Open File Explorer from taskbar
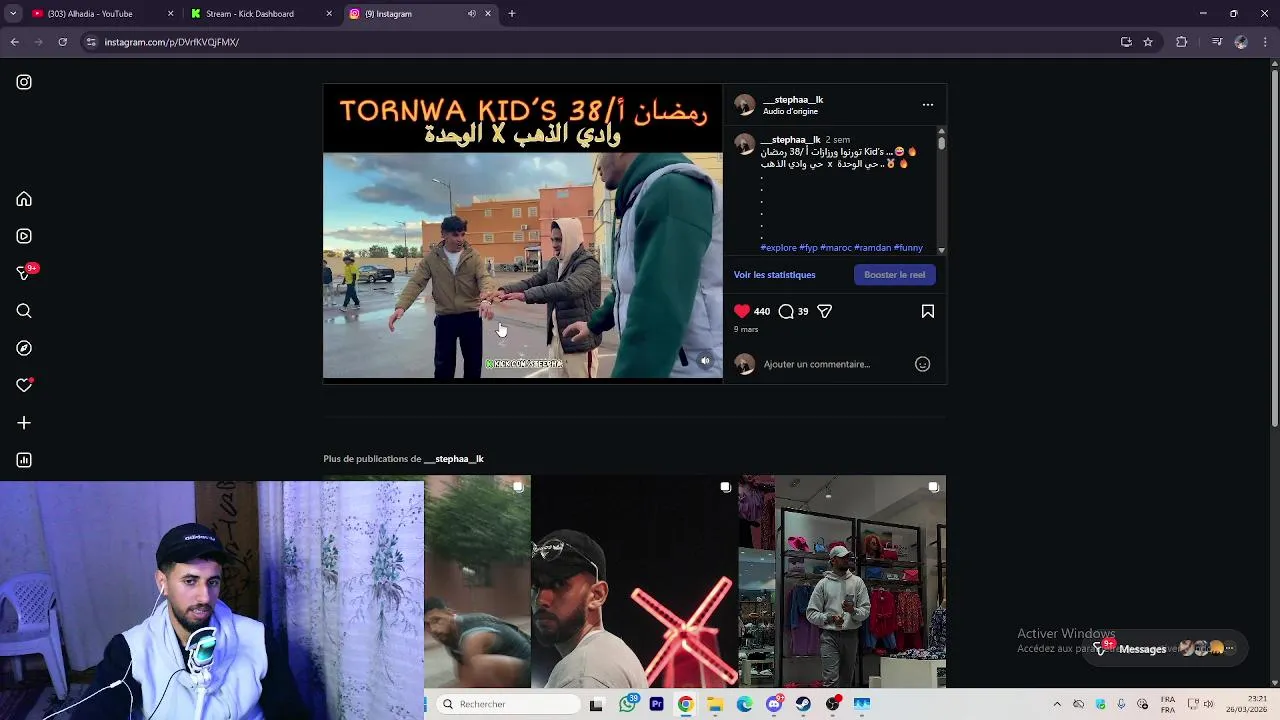Screen dimensions: 1280x720 click(x=715, y=704)
